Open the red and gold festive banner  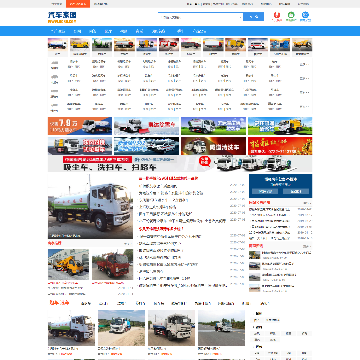pyautogui.click(x=280, y=146)
